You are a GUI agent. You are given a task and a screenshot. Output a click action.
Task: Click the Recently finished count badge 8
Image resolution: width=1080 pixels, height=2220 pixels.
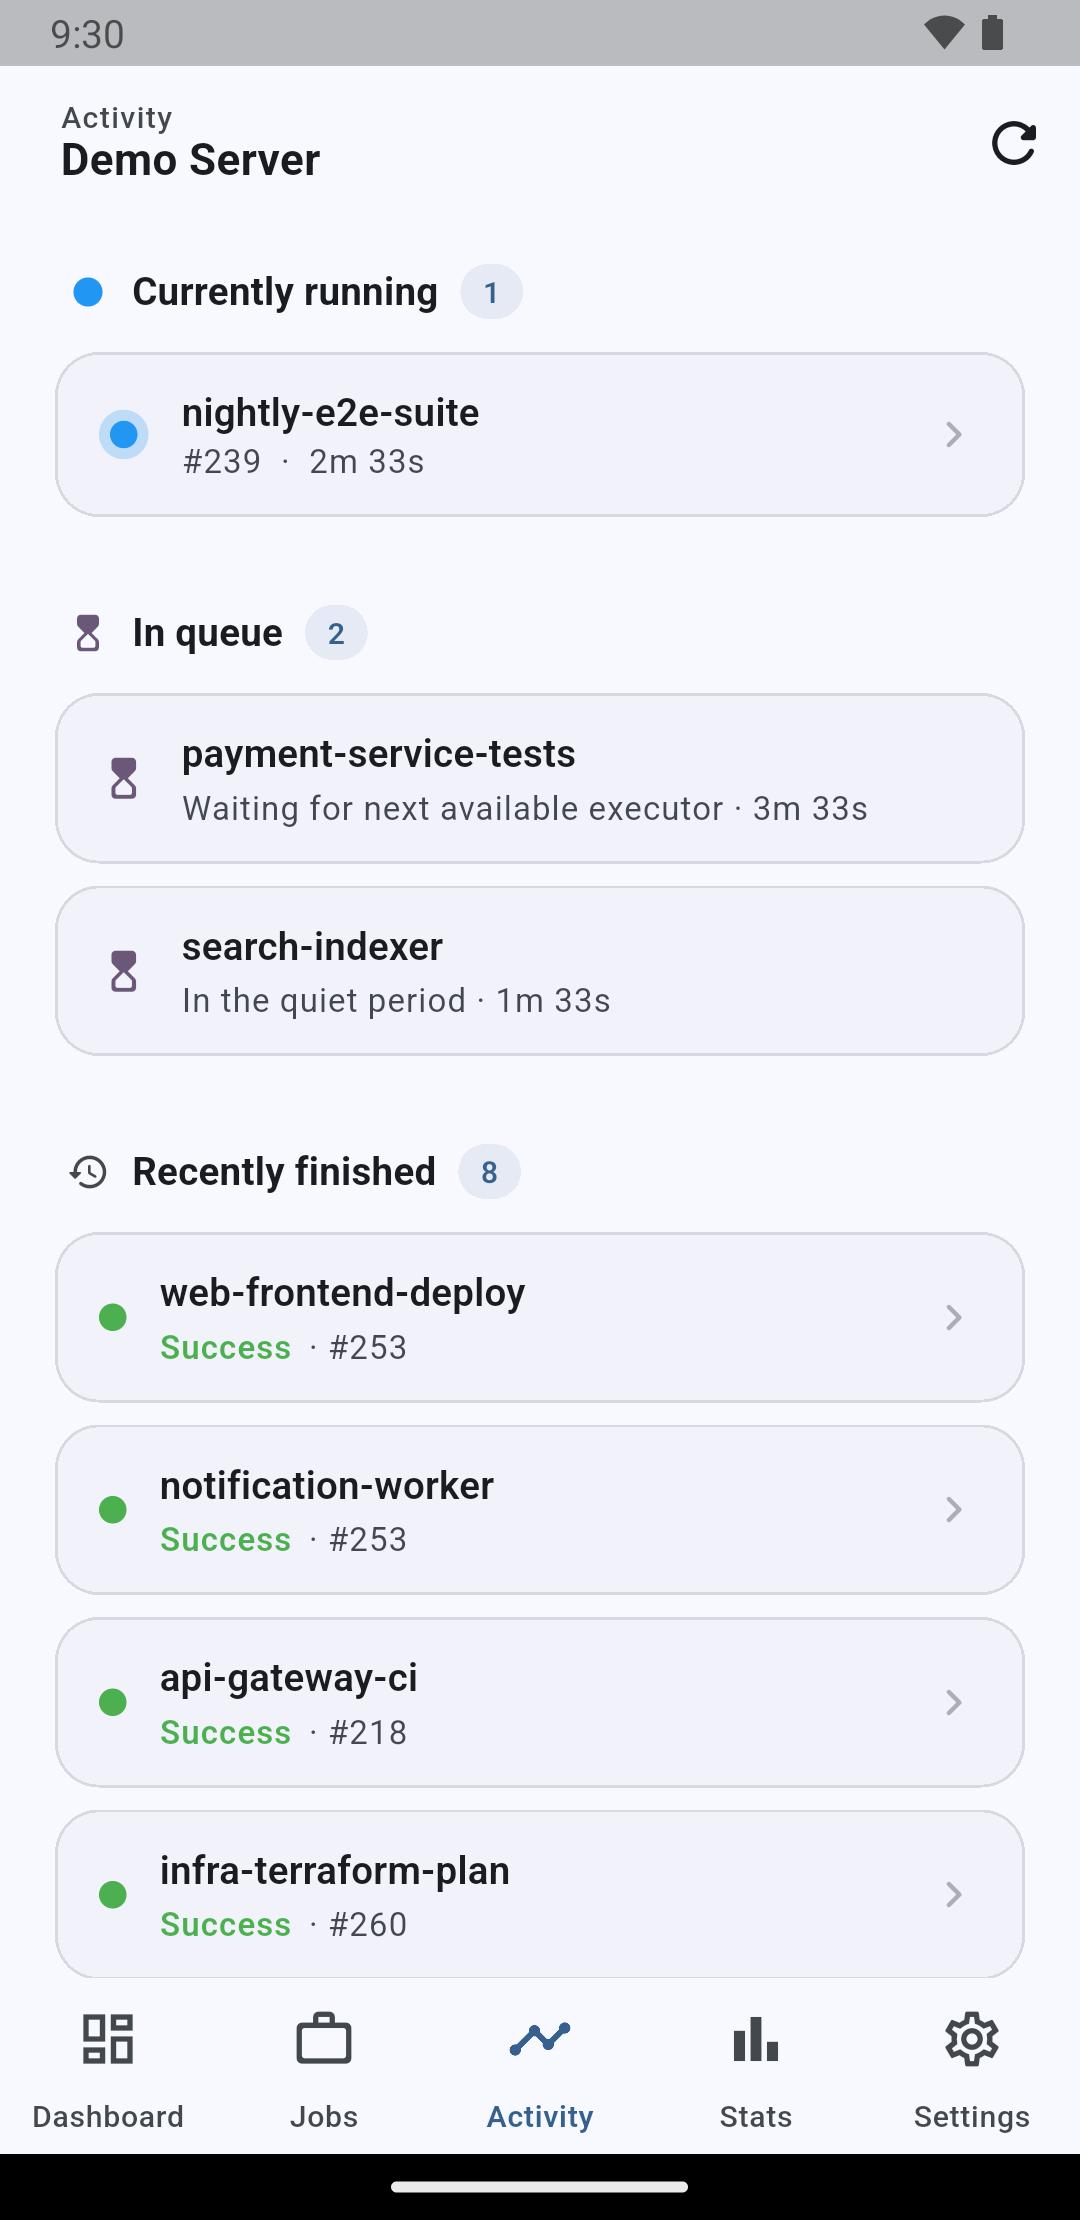point(489,1172)
